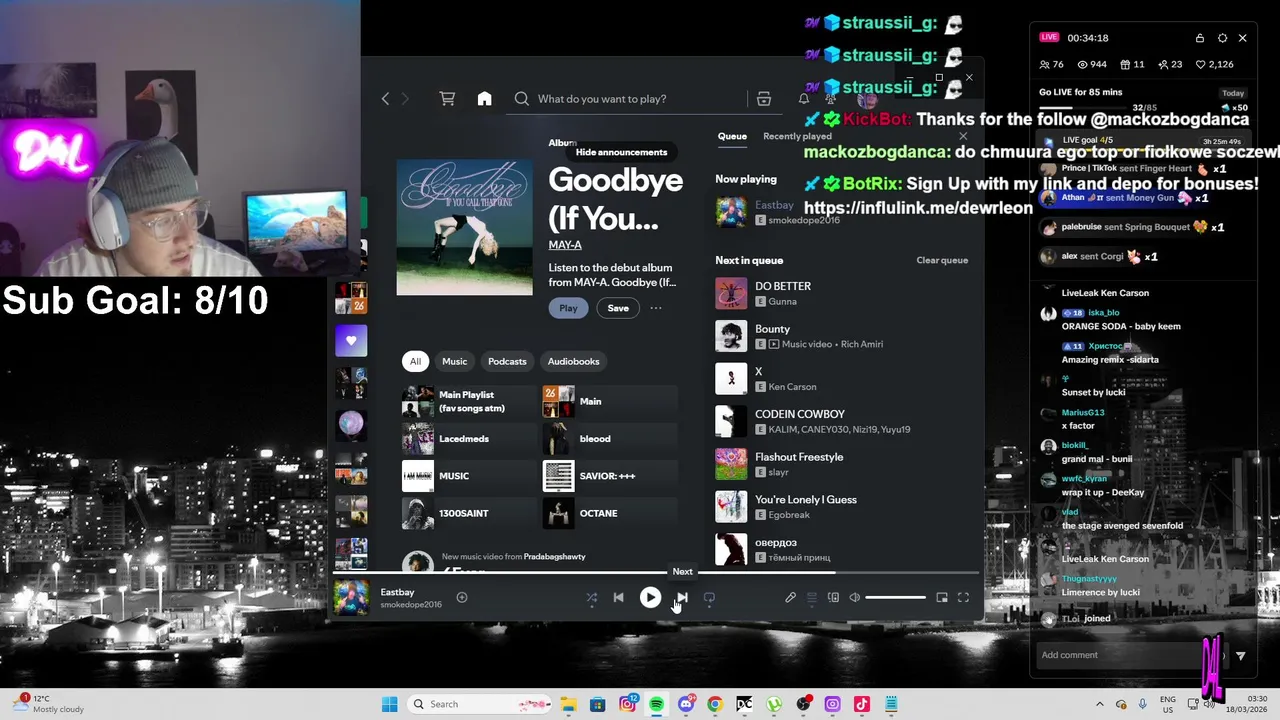Open the OCTANE tile
Image resolution: width=1280 pixels, height=720 pixels.
click(610, 513)
